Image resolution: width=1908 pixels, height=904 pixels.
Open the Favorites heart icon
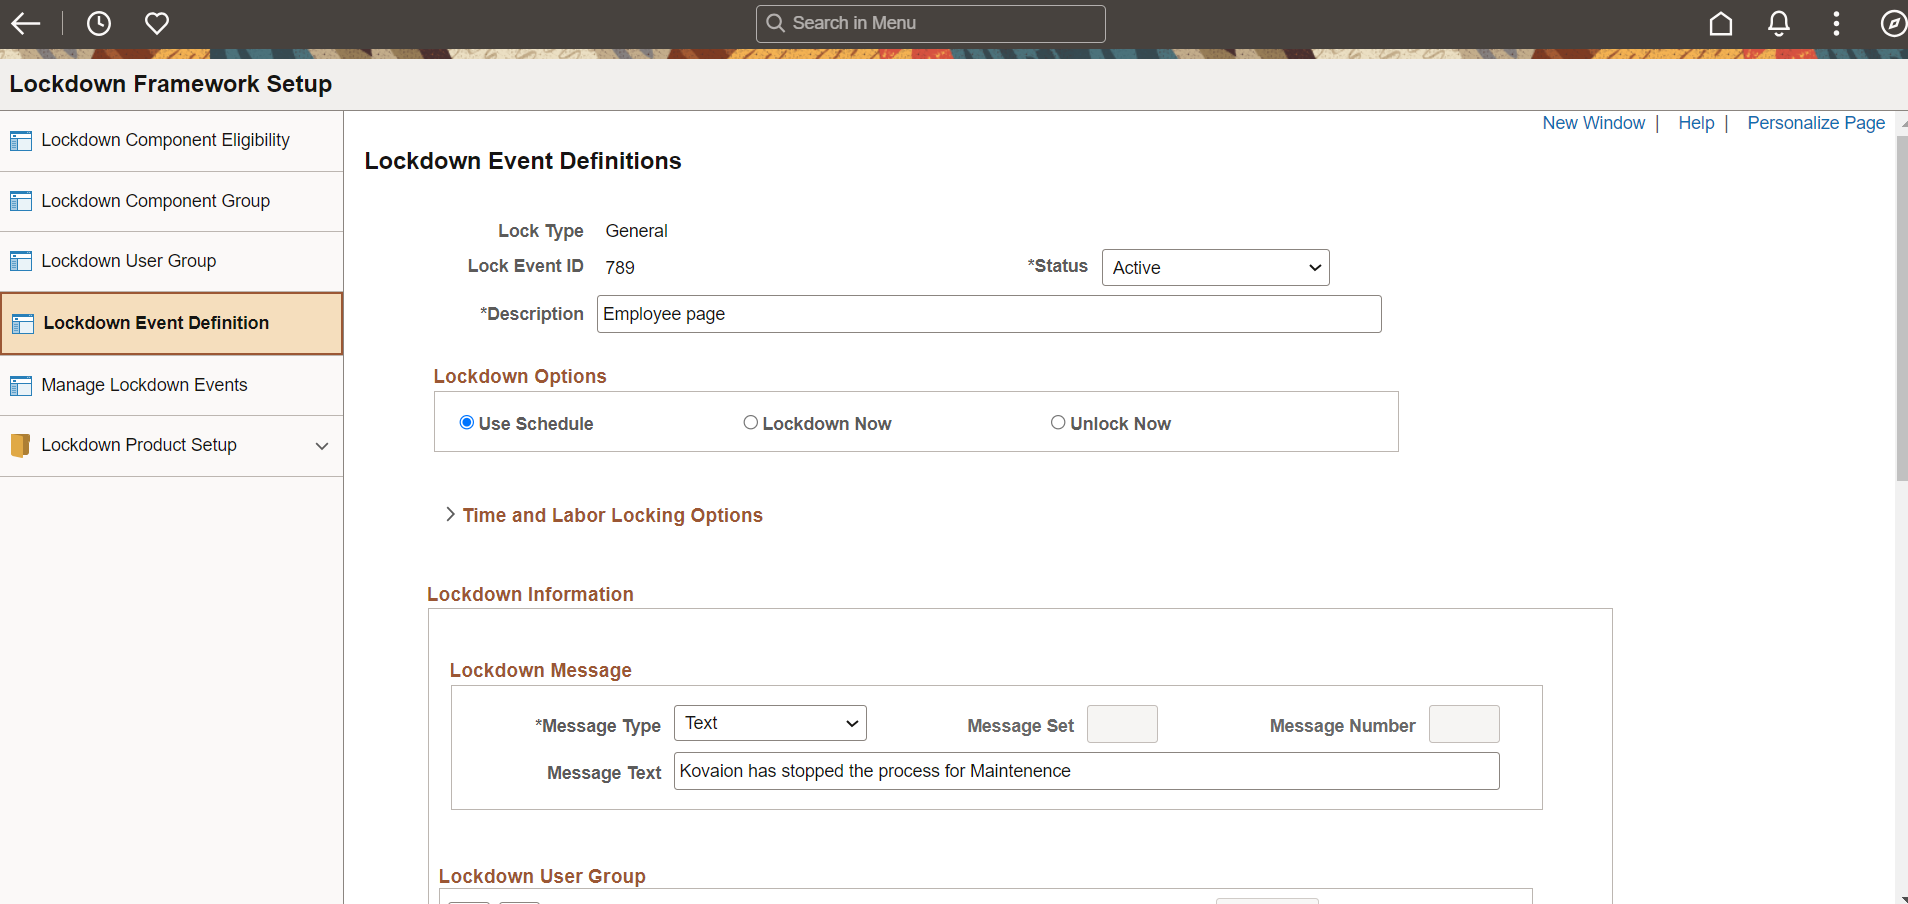click(157, 23)
